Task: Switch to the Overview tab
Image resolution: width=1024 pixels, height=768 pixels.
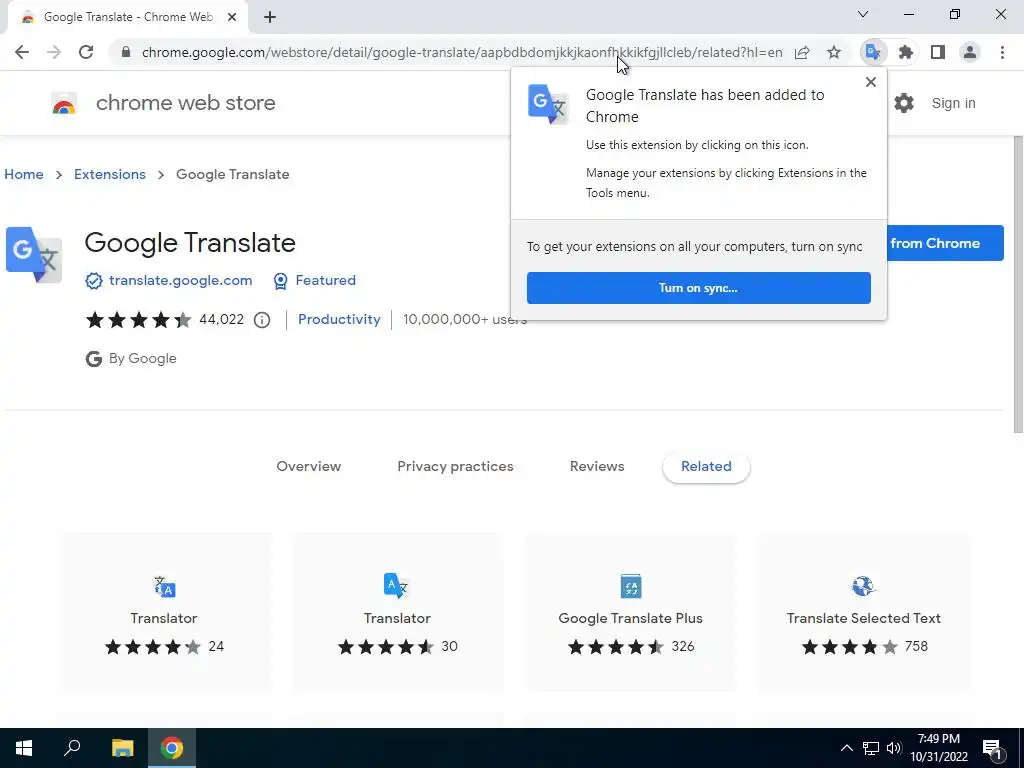Action: [308, 466]
